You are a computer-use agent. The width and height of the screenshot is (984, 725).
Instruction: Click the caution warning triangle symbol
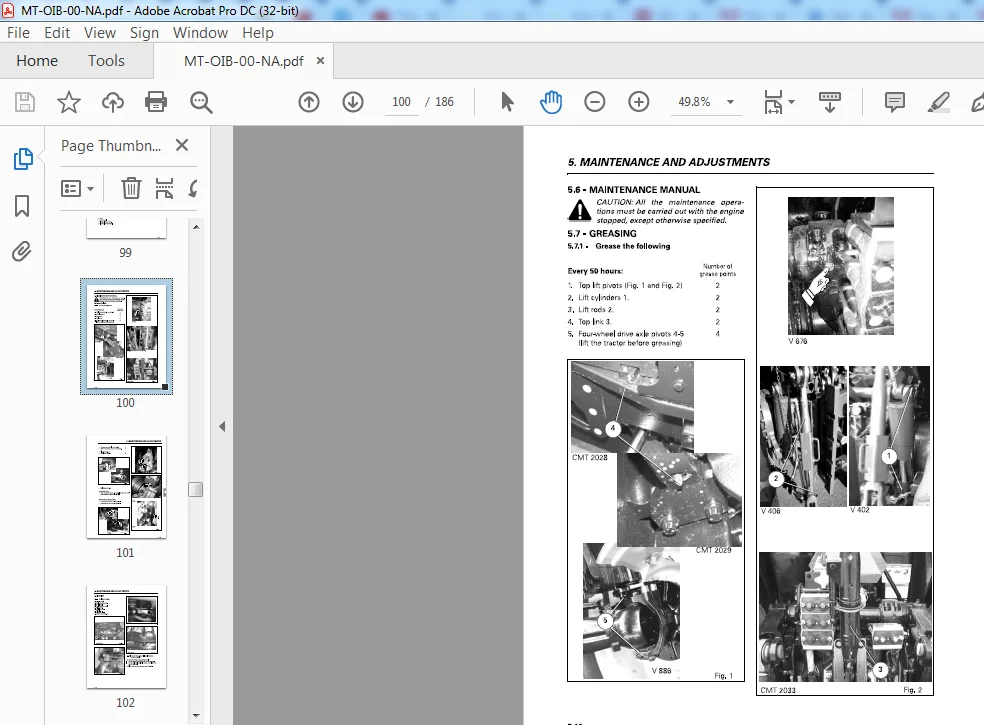pos(579,211)
